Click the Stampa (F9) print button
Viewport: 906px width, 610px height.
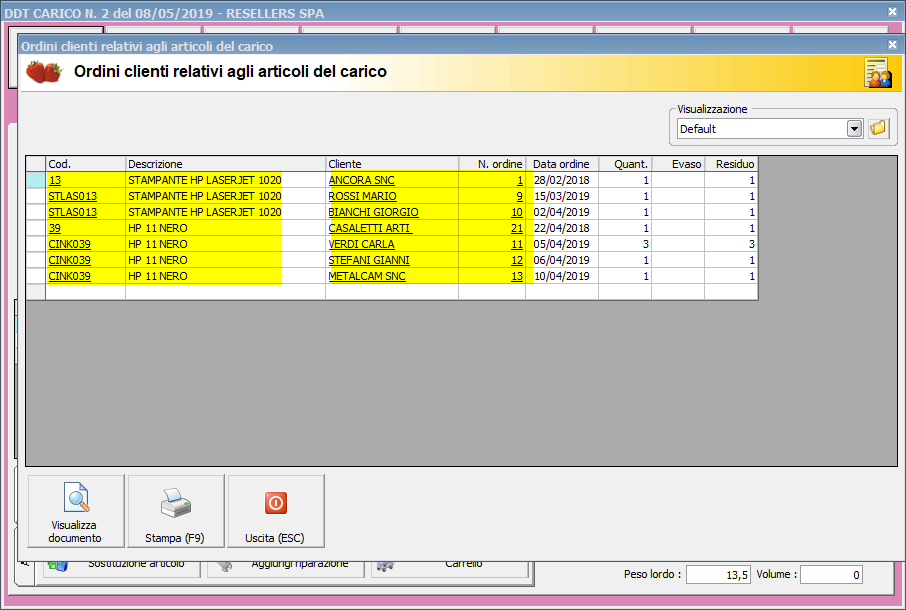pos(176,511)
